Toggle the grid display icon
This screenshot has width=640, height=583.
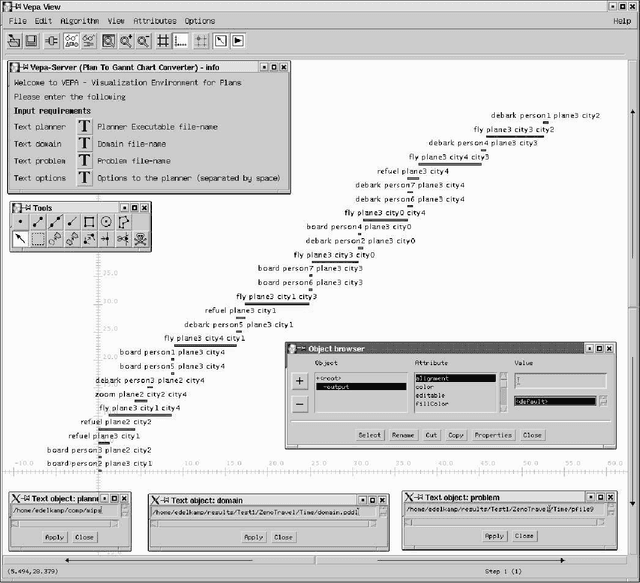coord(162,41)
